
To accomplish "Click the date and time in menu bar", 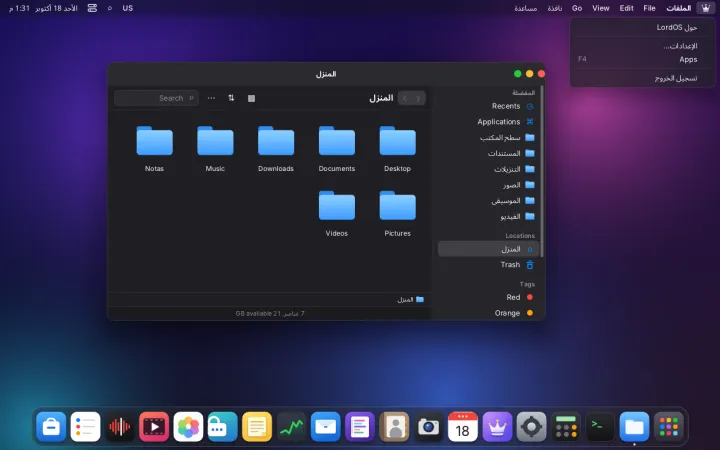I will point(43,8).
